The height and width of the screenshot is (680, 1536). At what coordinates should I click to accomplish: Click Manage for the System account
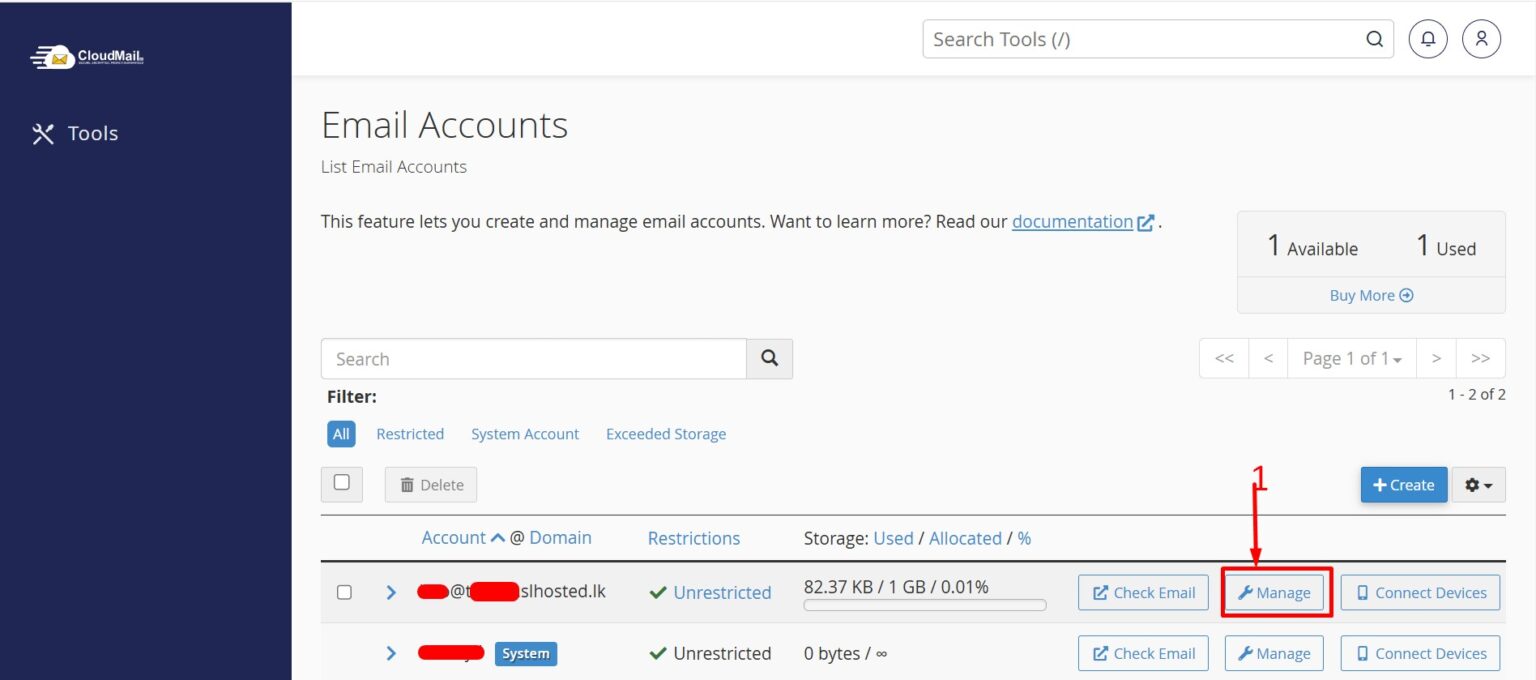coord(1273,653)
